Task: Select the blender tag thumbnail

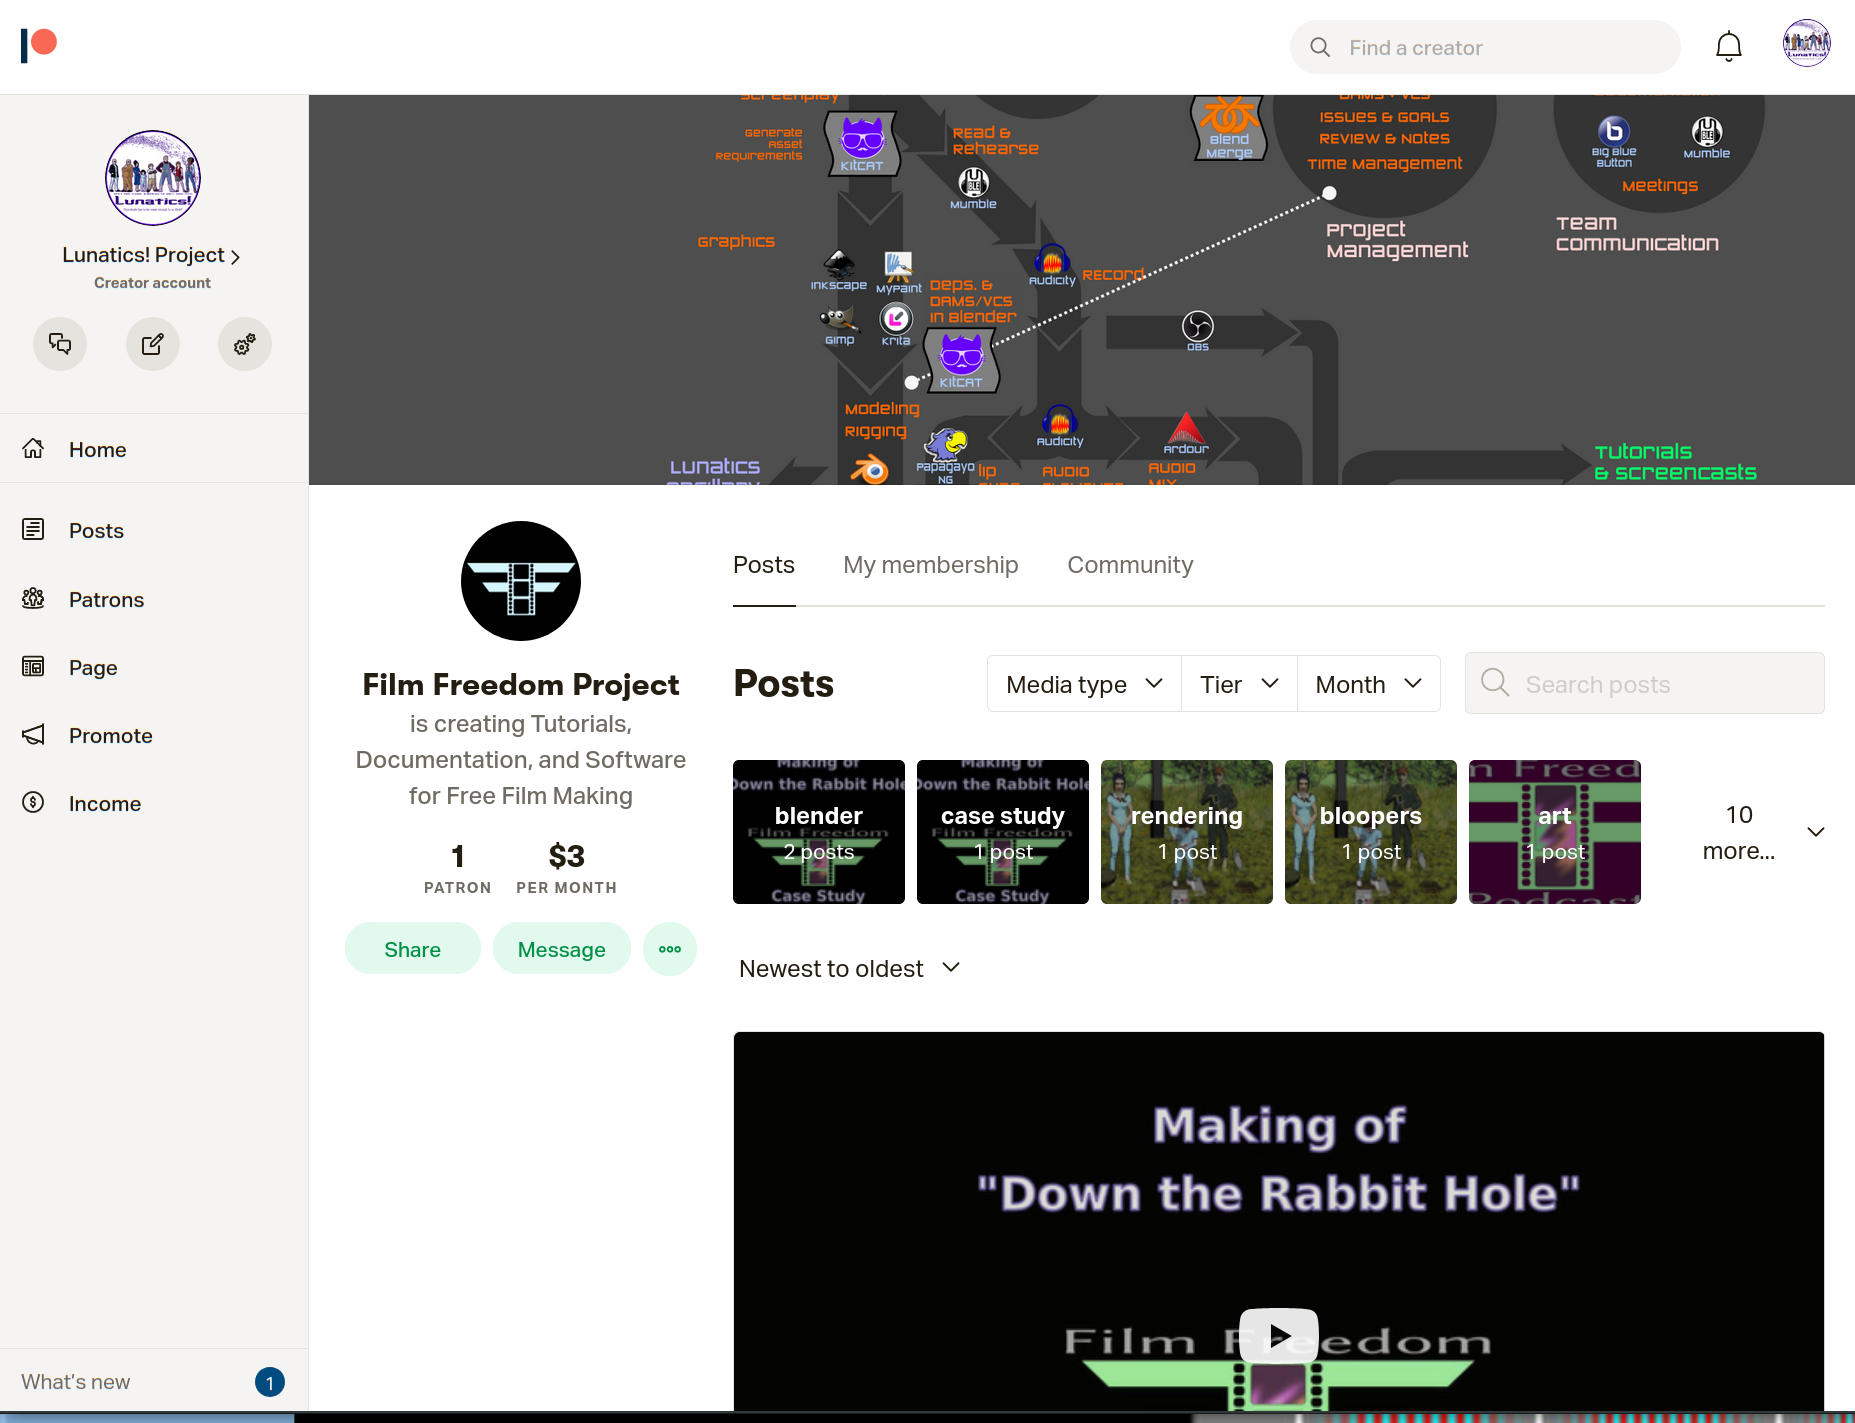Action: point(818,832)
